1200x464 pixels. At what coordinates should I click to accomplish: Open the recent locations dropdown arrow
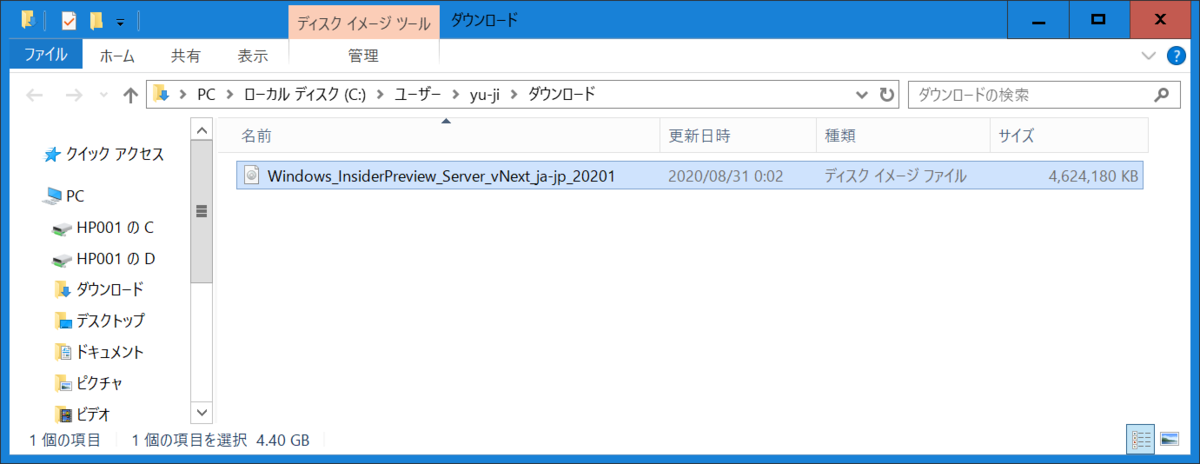click(x=104, y=96)
